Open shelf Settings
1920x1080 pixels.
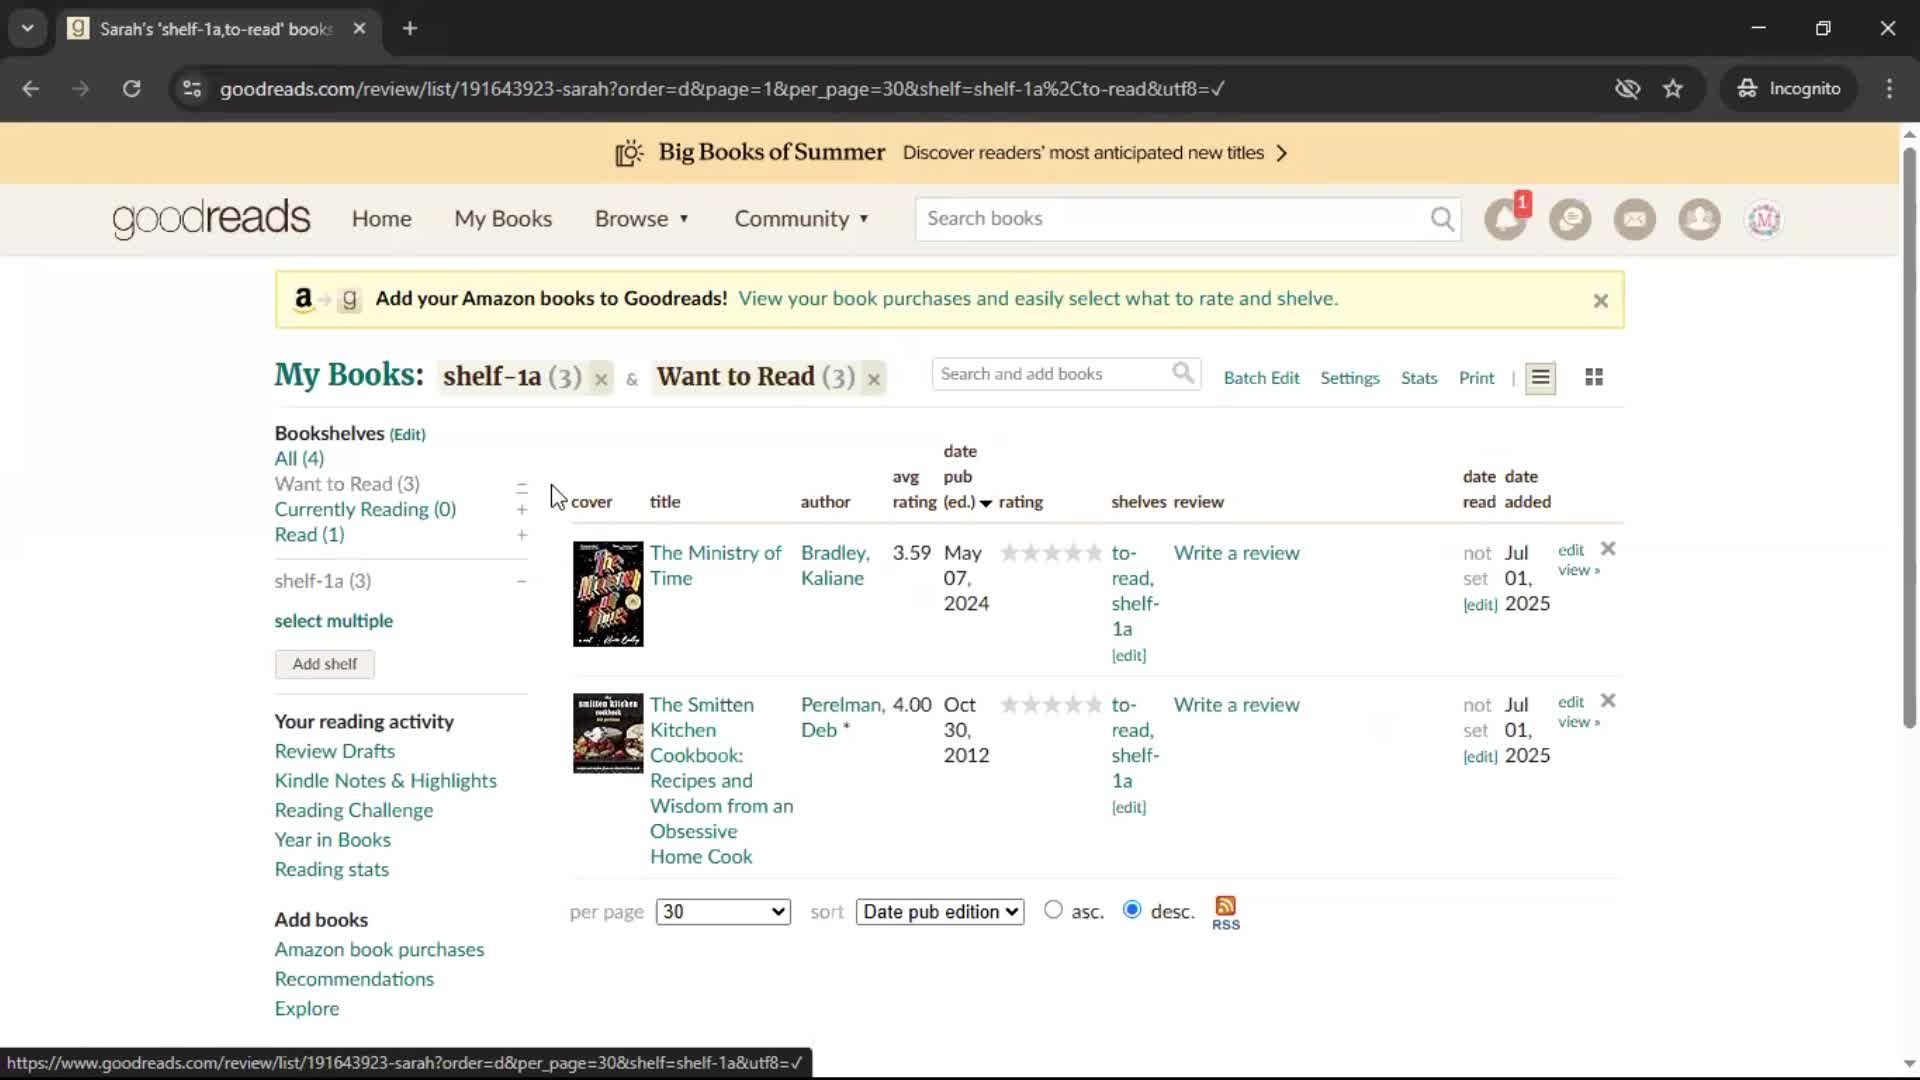[1349, 378]
